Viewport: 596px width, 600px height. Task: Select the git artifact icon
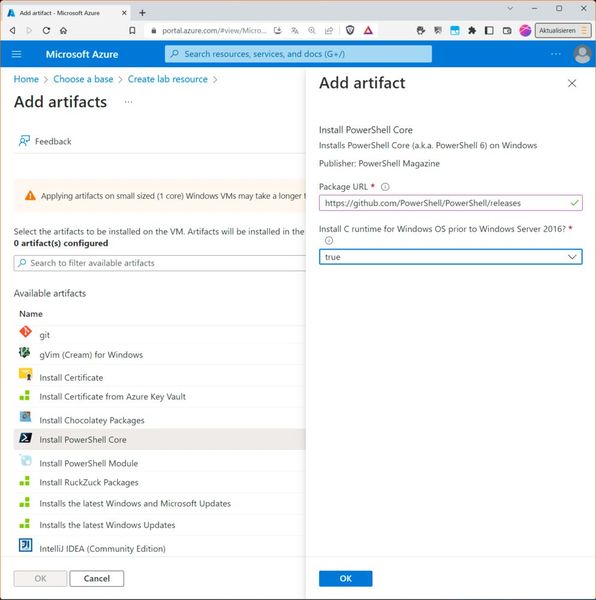coord(25,331)
